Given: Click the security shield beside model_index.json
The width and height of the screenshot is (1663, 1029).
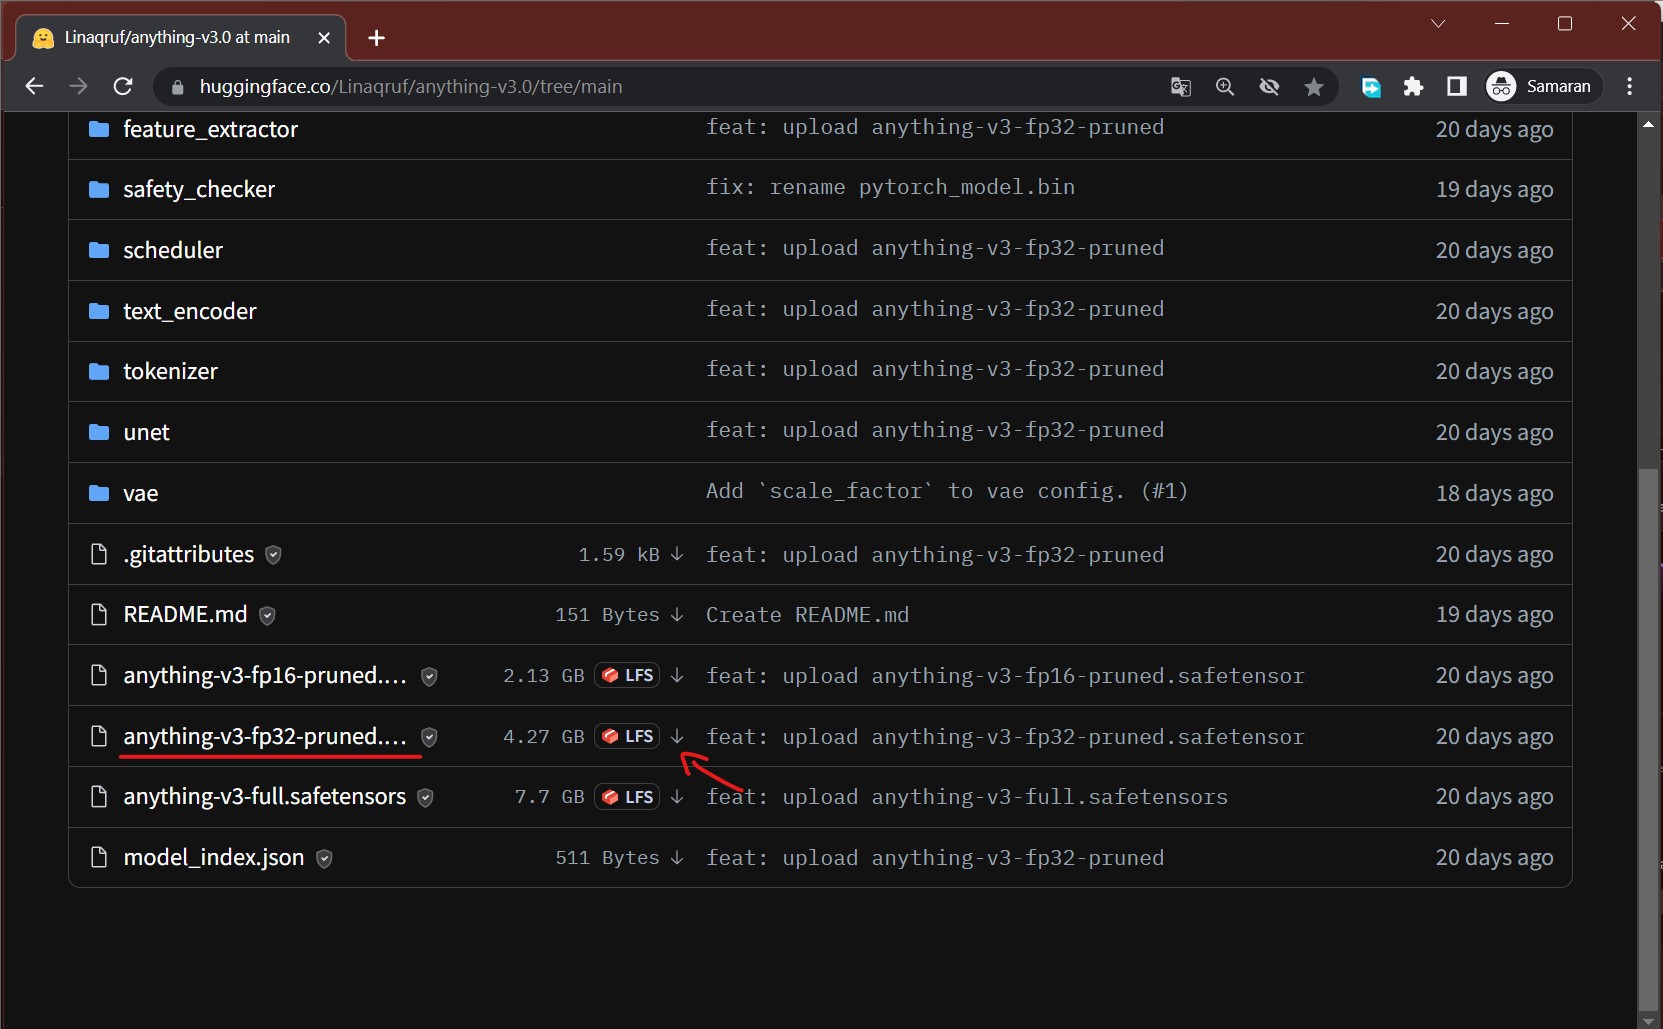Looking at the screenshot, I should pos(324,858).
